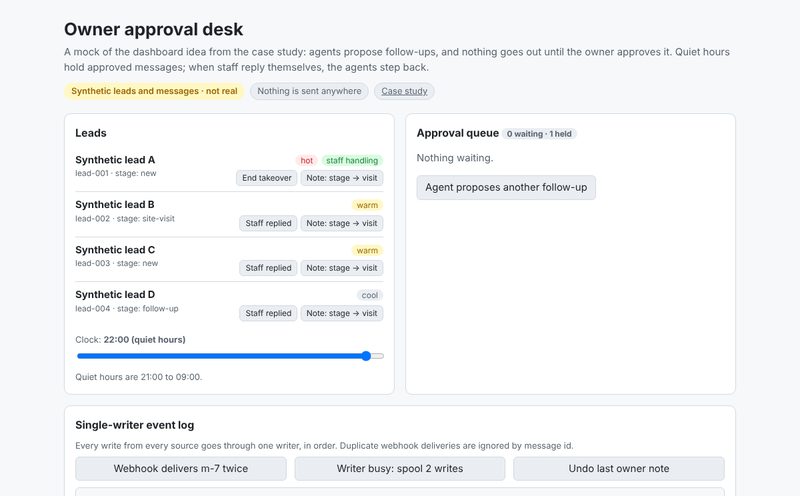Click the 'warm' badge on lead C
This screenshot has width=800, height=496.
pos(367,251)
